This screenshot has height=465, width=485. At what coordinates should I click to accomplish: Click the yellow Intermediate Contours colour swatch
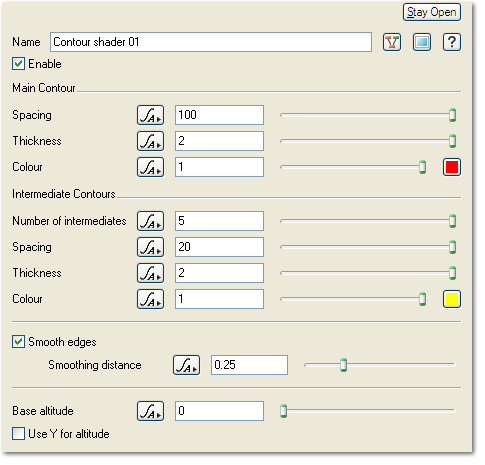[452, 299]
